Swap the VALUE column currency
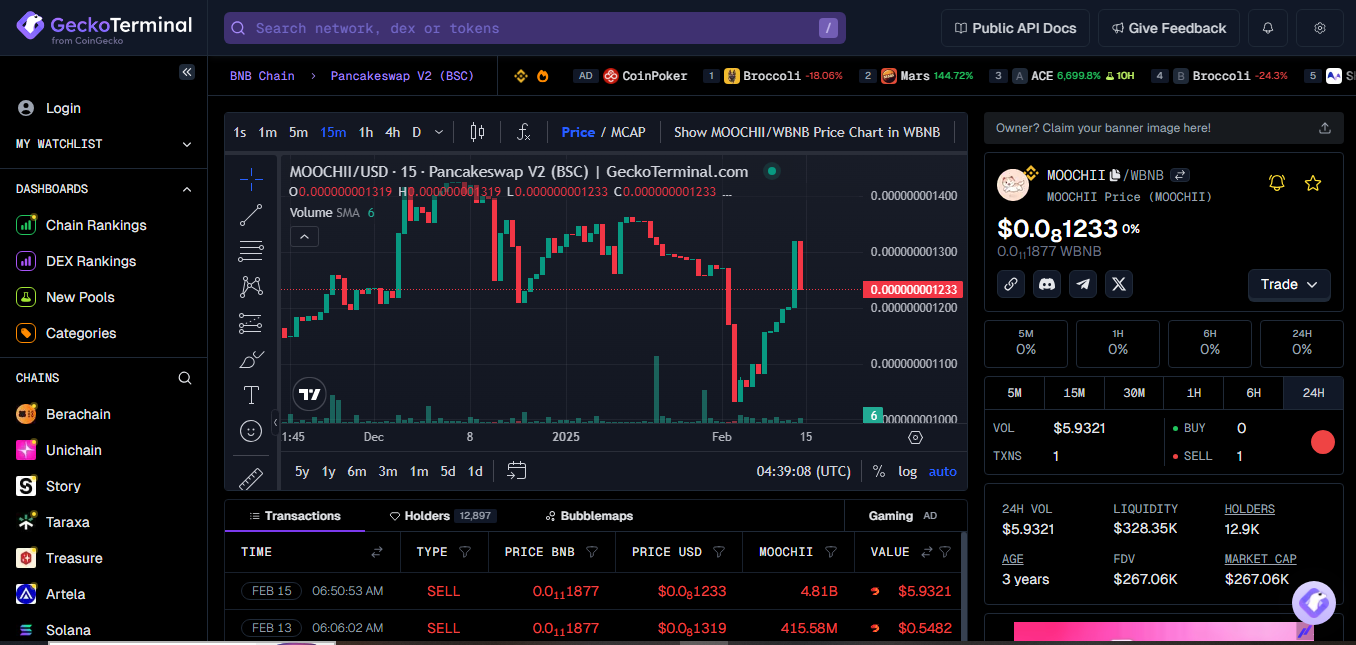 point(927,552)
